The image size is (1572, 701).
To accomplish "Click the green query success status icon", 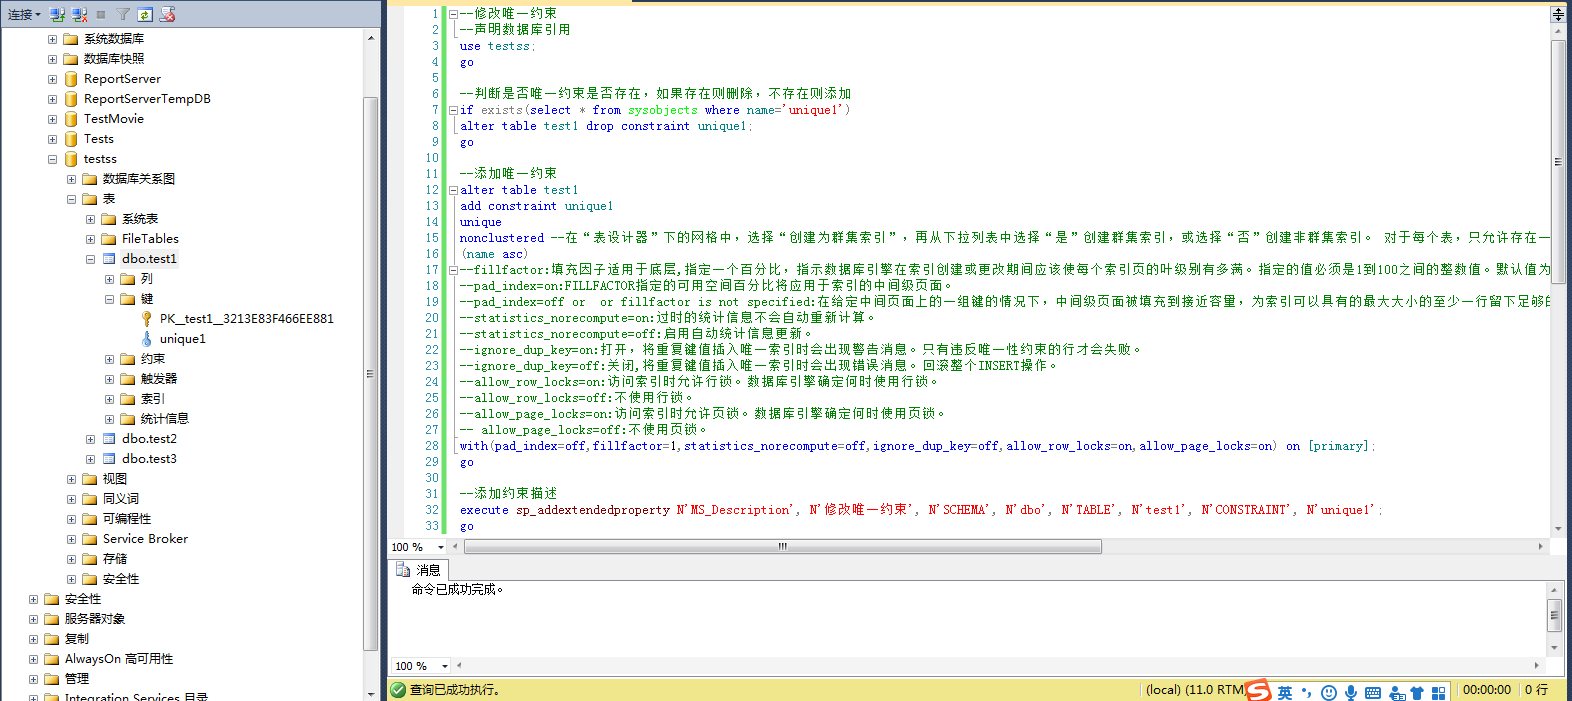I will 398,690.
